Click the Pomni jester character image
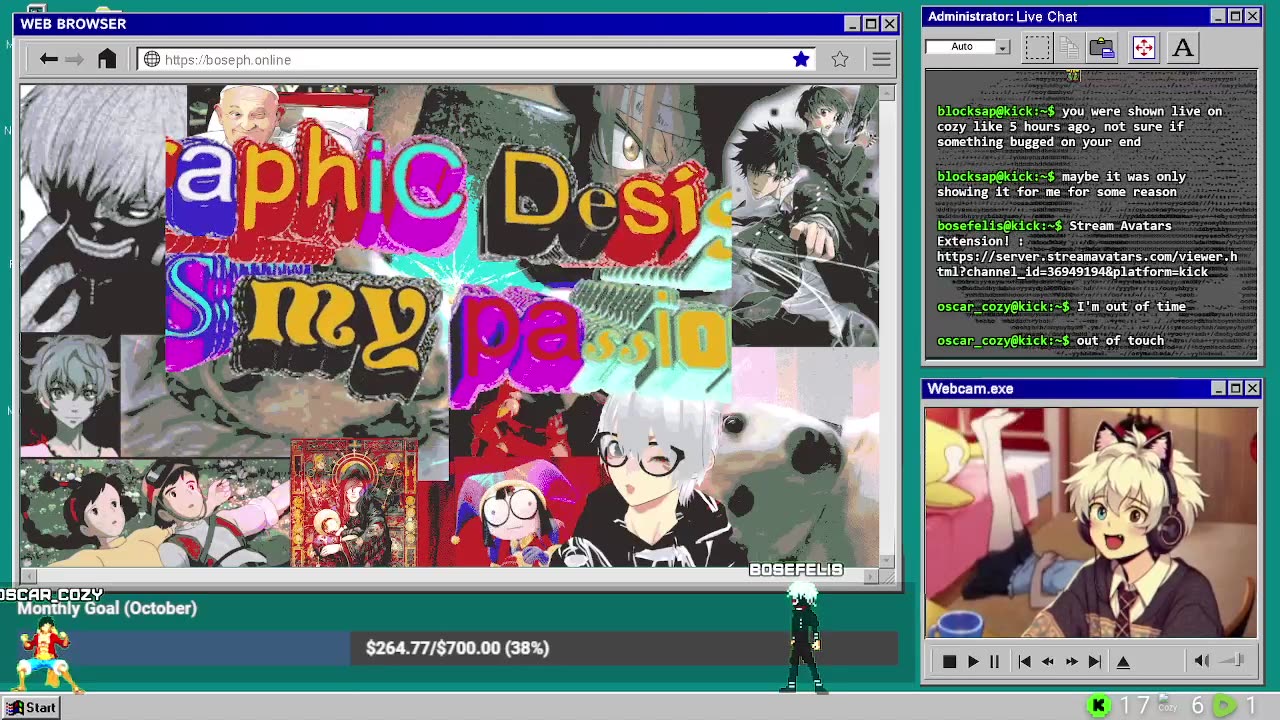This screenshot has height=720, width=1280. click(x=515, y=515)
